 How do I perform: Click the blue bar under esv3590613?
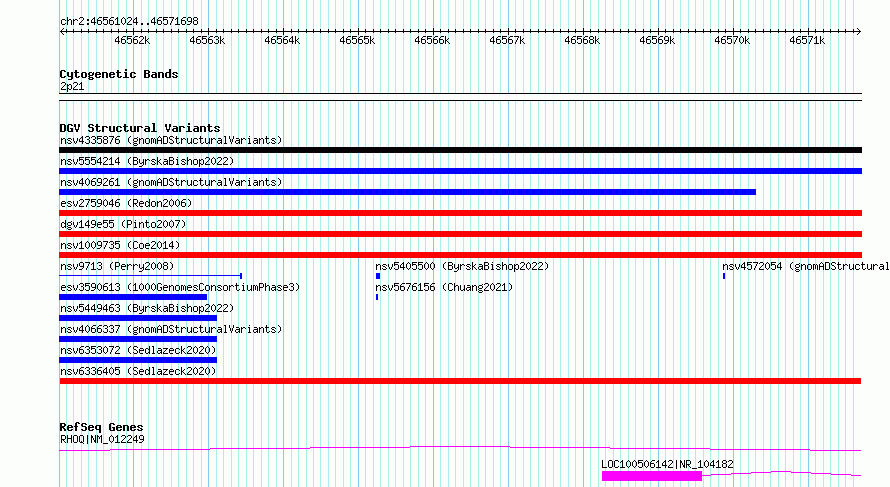coord(133,297)
